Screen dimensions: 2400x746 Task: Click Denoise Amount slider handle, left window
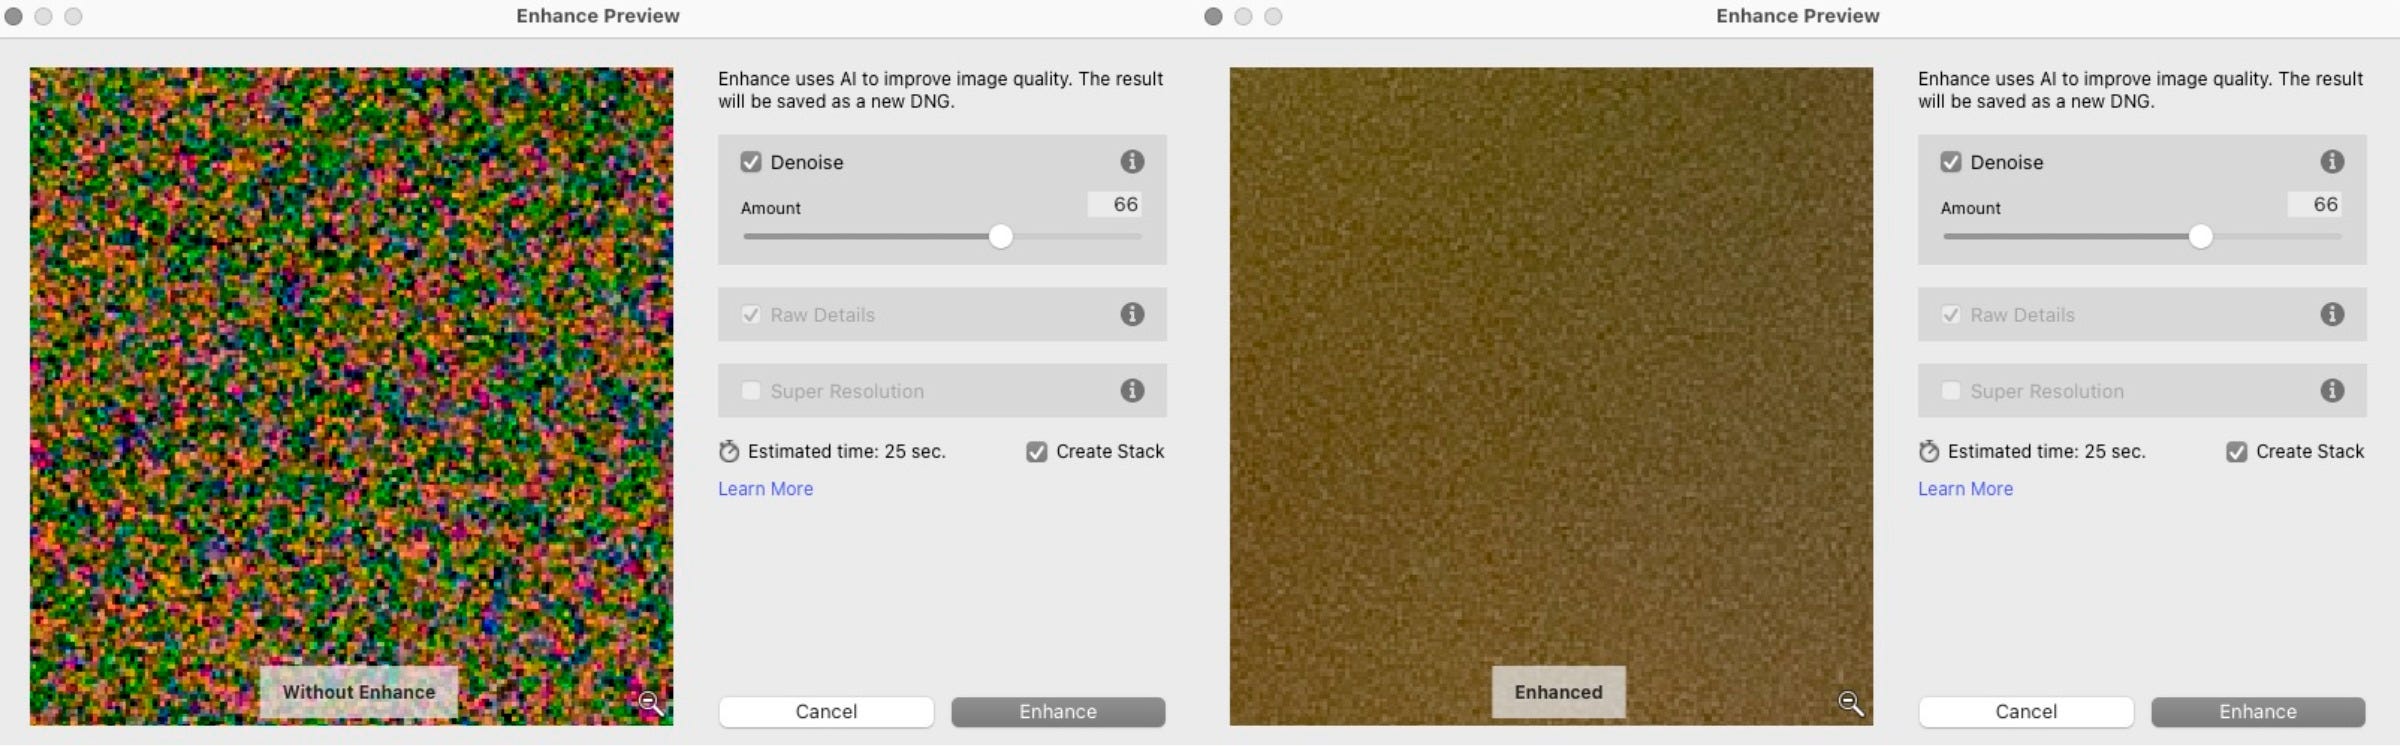(1001, 237)
